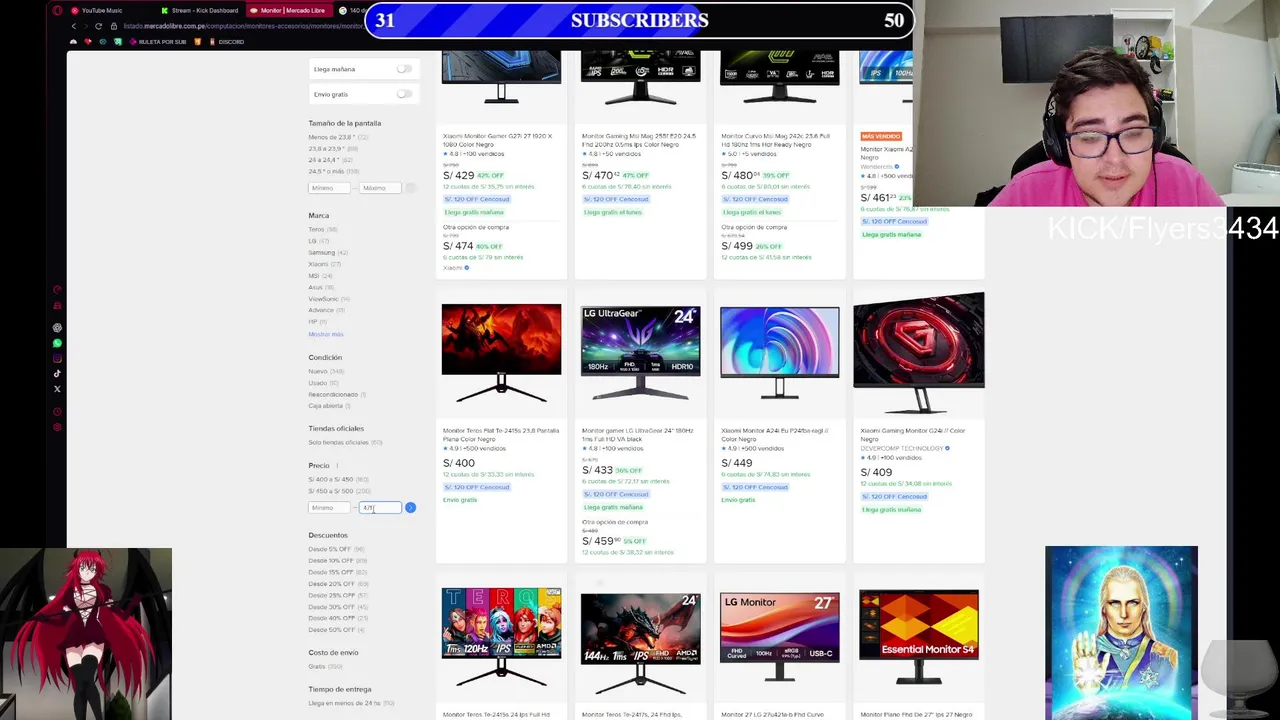Click the X (Twitter) icon in Opera sidebar
This screenshot has height=720, width=1280.
pyautogui.click(x=57, y=389)
